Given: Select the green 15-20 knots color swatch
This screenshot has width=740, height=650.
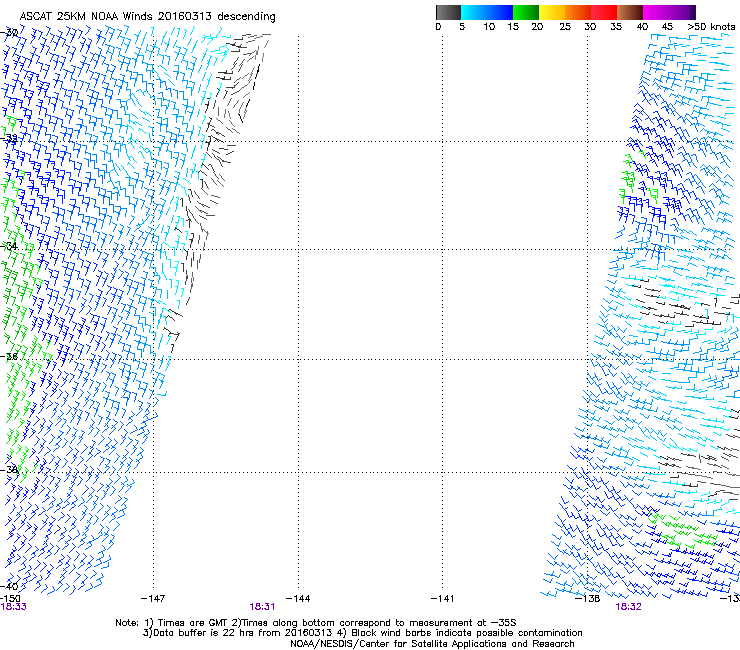Looking at the screenshot, I should point(526,12).
